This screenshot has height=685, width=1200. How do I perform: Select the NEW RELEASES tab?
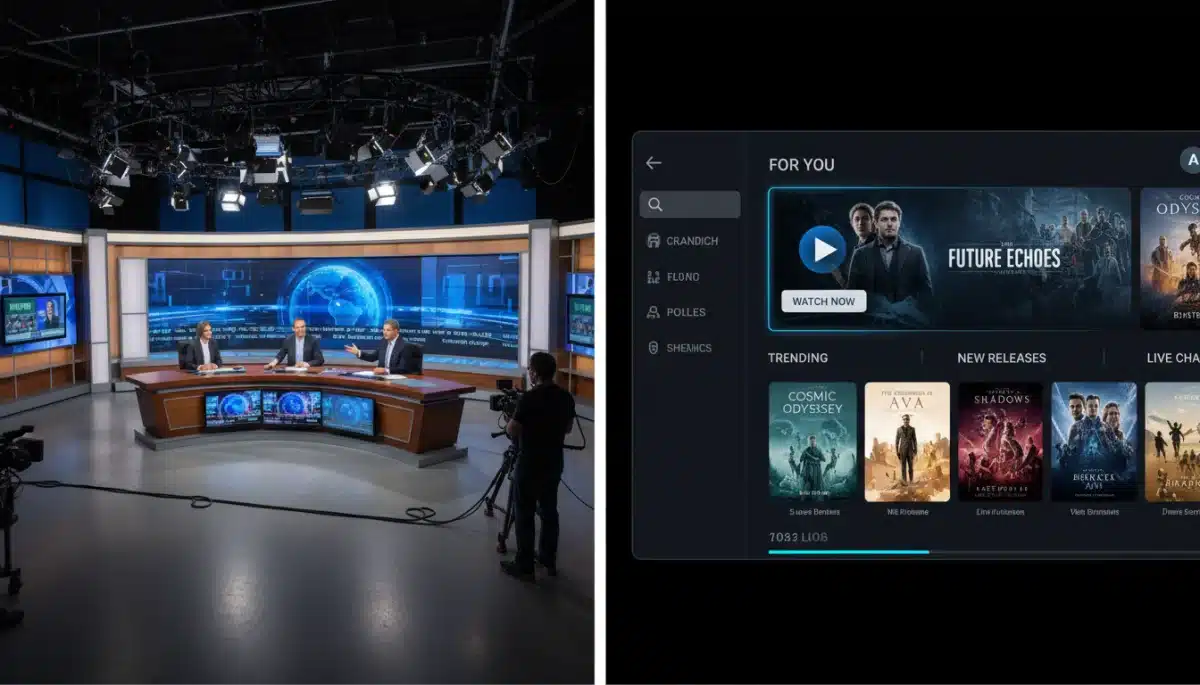[x=1002, y=358]
